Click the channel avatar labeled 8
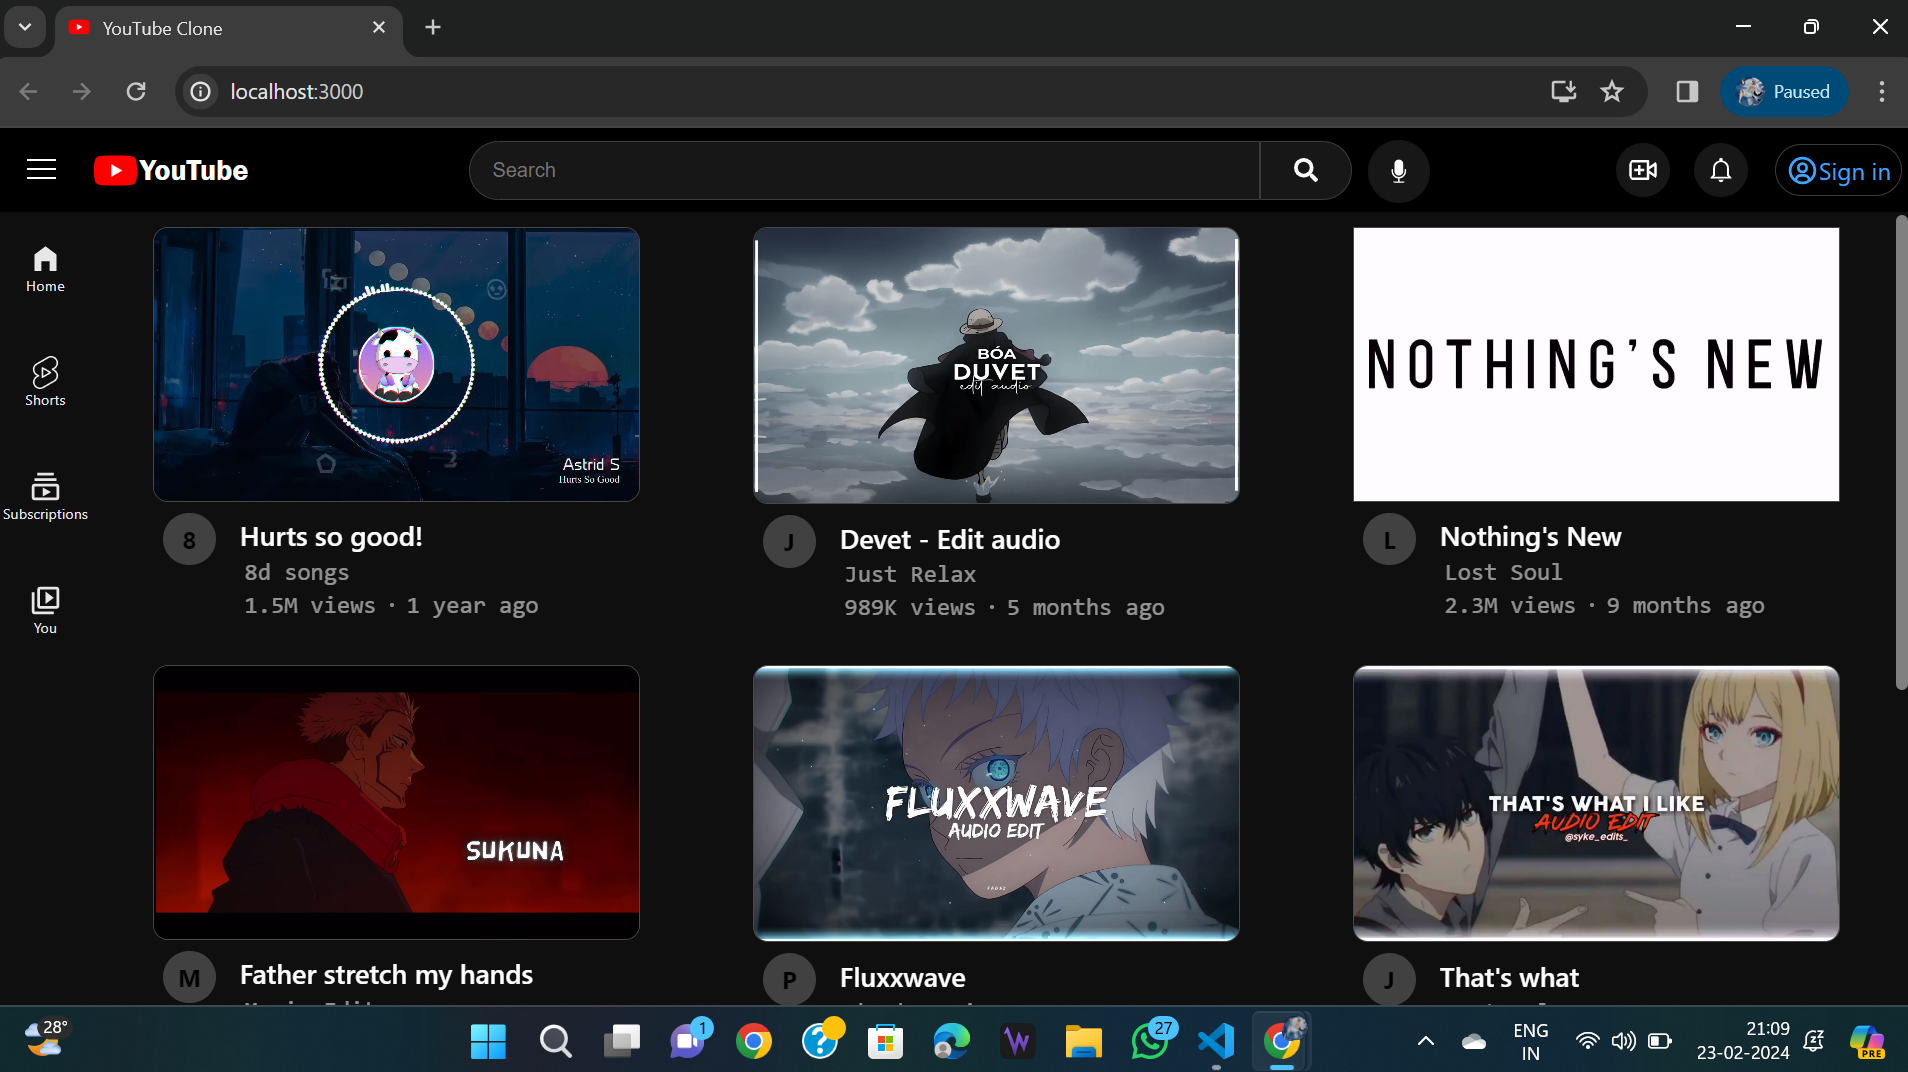 point(189,540)
